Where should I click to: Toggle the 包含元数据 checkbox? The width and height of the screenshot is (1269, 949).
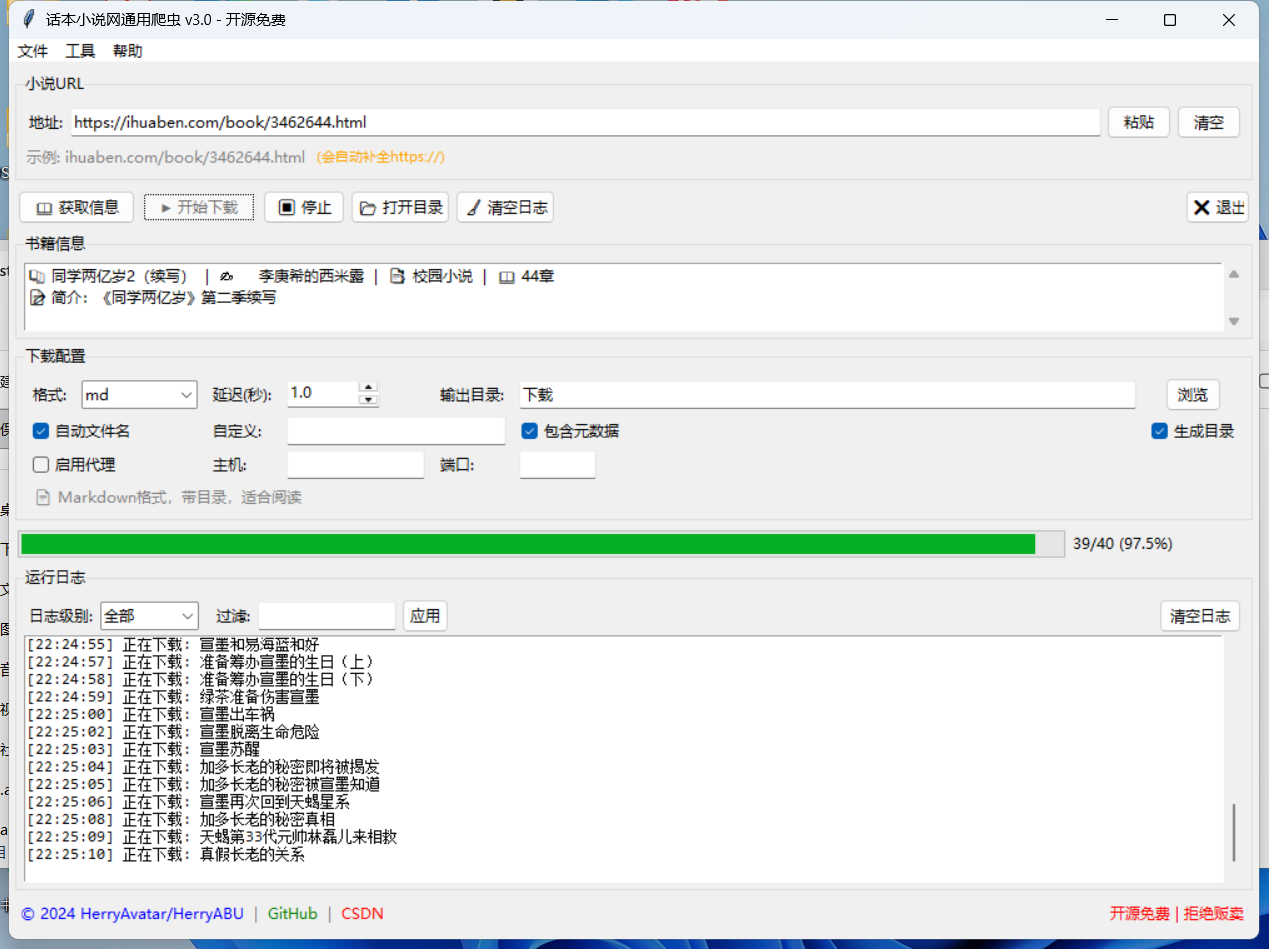point(570,431)
